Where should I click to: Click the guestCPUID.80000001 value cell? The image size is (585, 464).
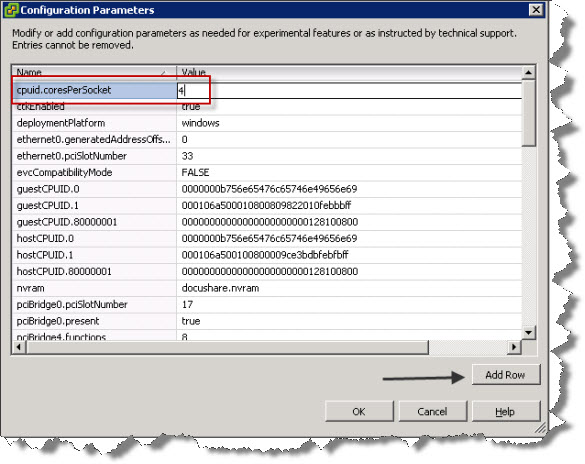pos(349,222)
